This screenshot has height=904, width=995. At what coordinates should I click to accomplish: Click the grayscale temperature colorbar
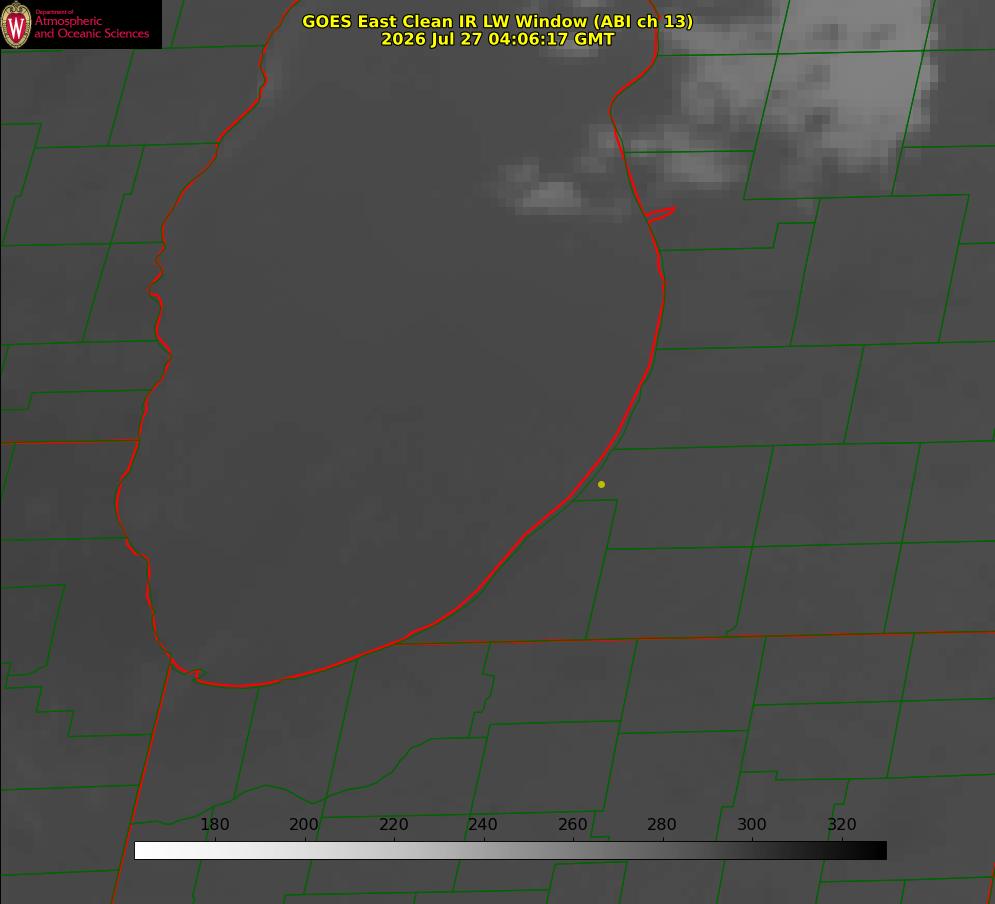(510, 850)
